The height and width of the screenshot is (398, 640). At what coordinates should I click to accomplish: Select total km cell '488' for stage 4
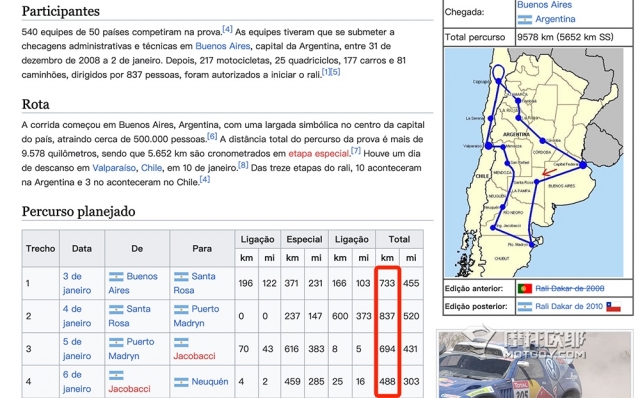(387, 381)
